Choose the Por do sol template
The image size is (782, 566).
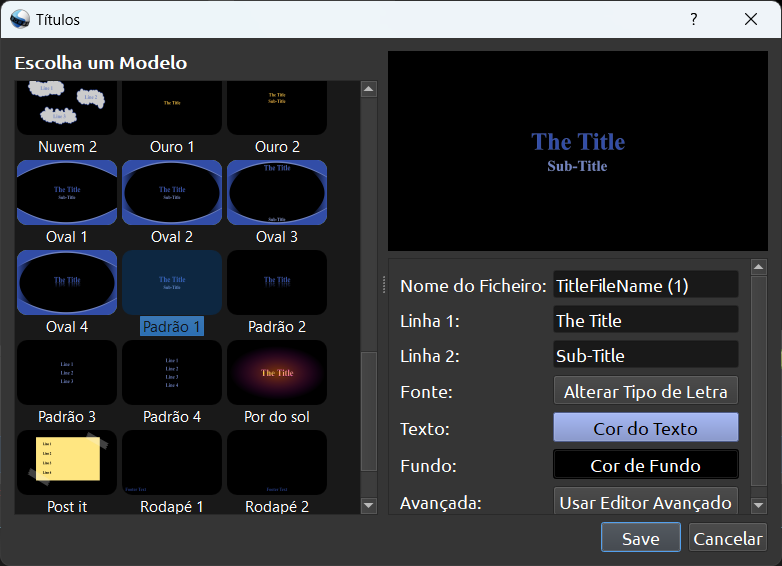click(277, 372)
